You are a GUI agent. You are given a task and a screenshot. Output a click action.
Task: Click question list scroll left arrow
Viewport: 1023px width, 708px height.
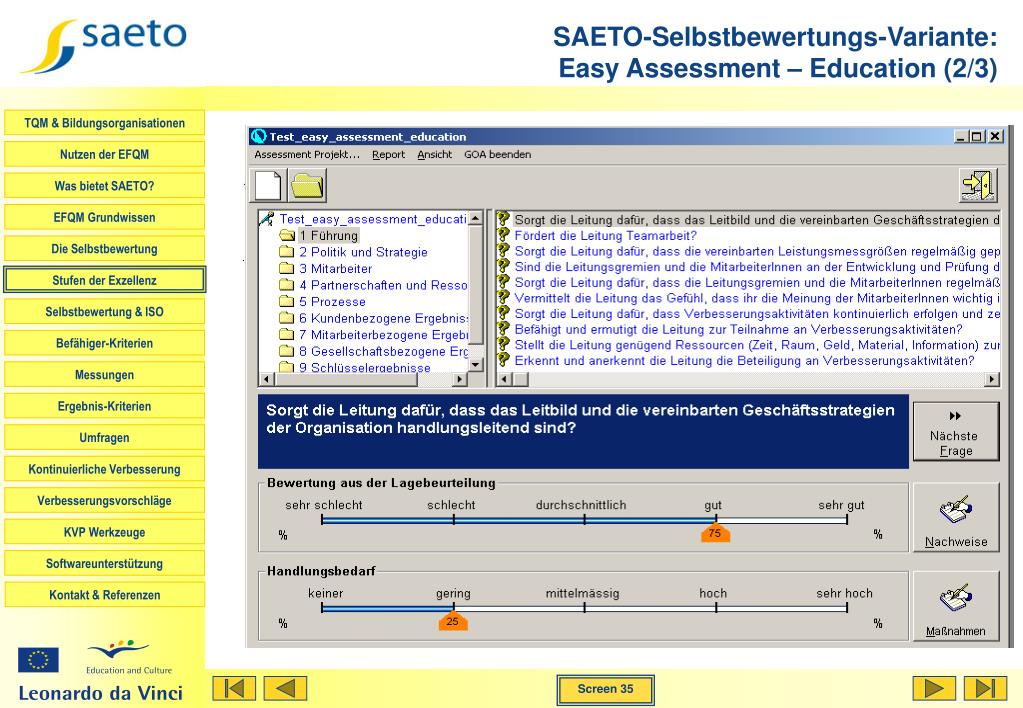[x=504, y=378]
